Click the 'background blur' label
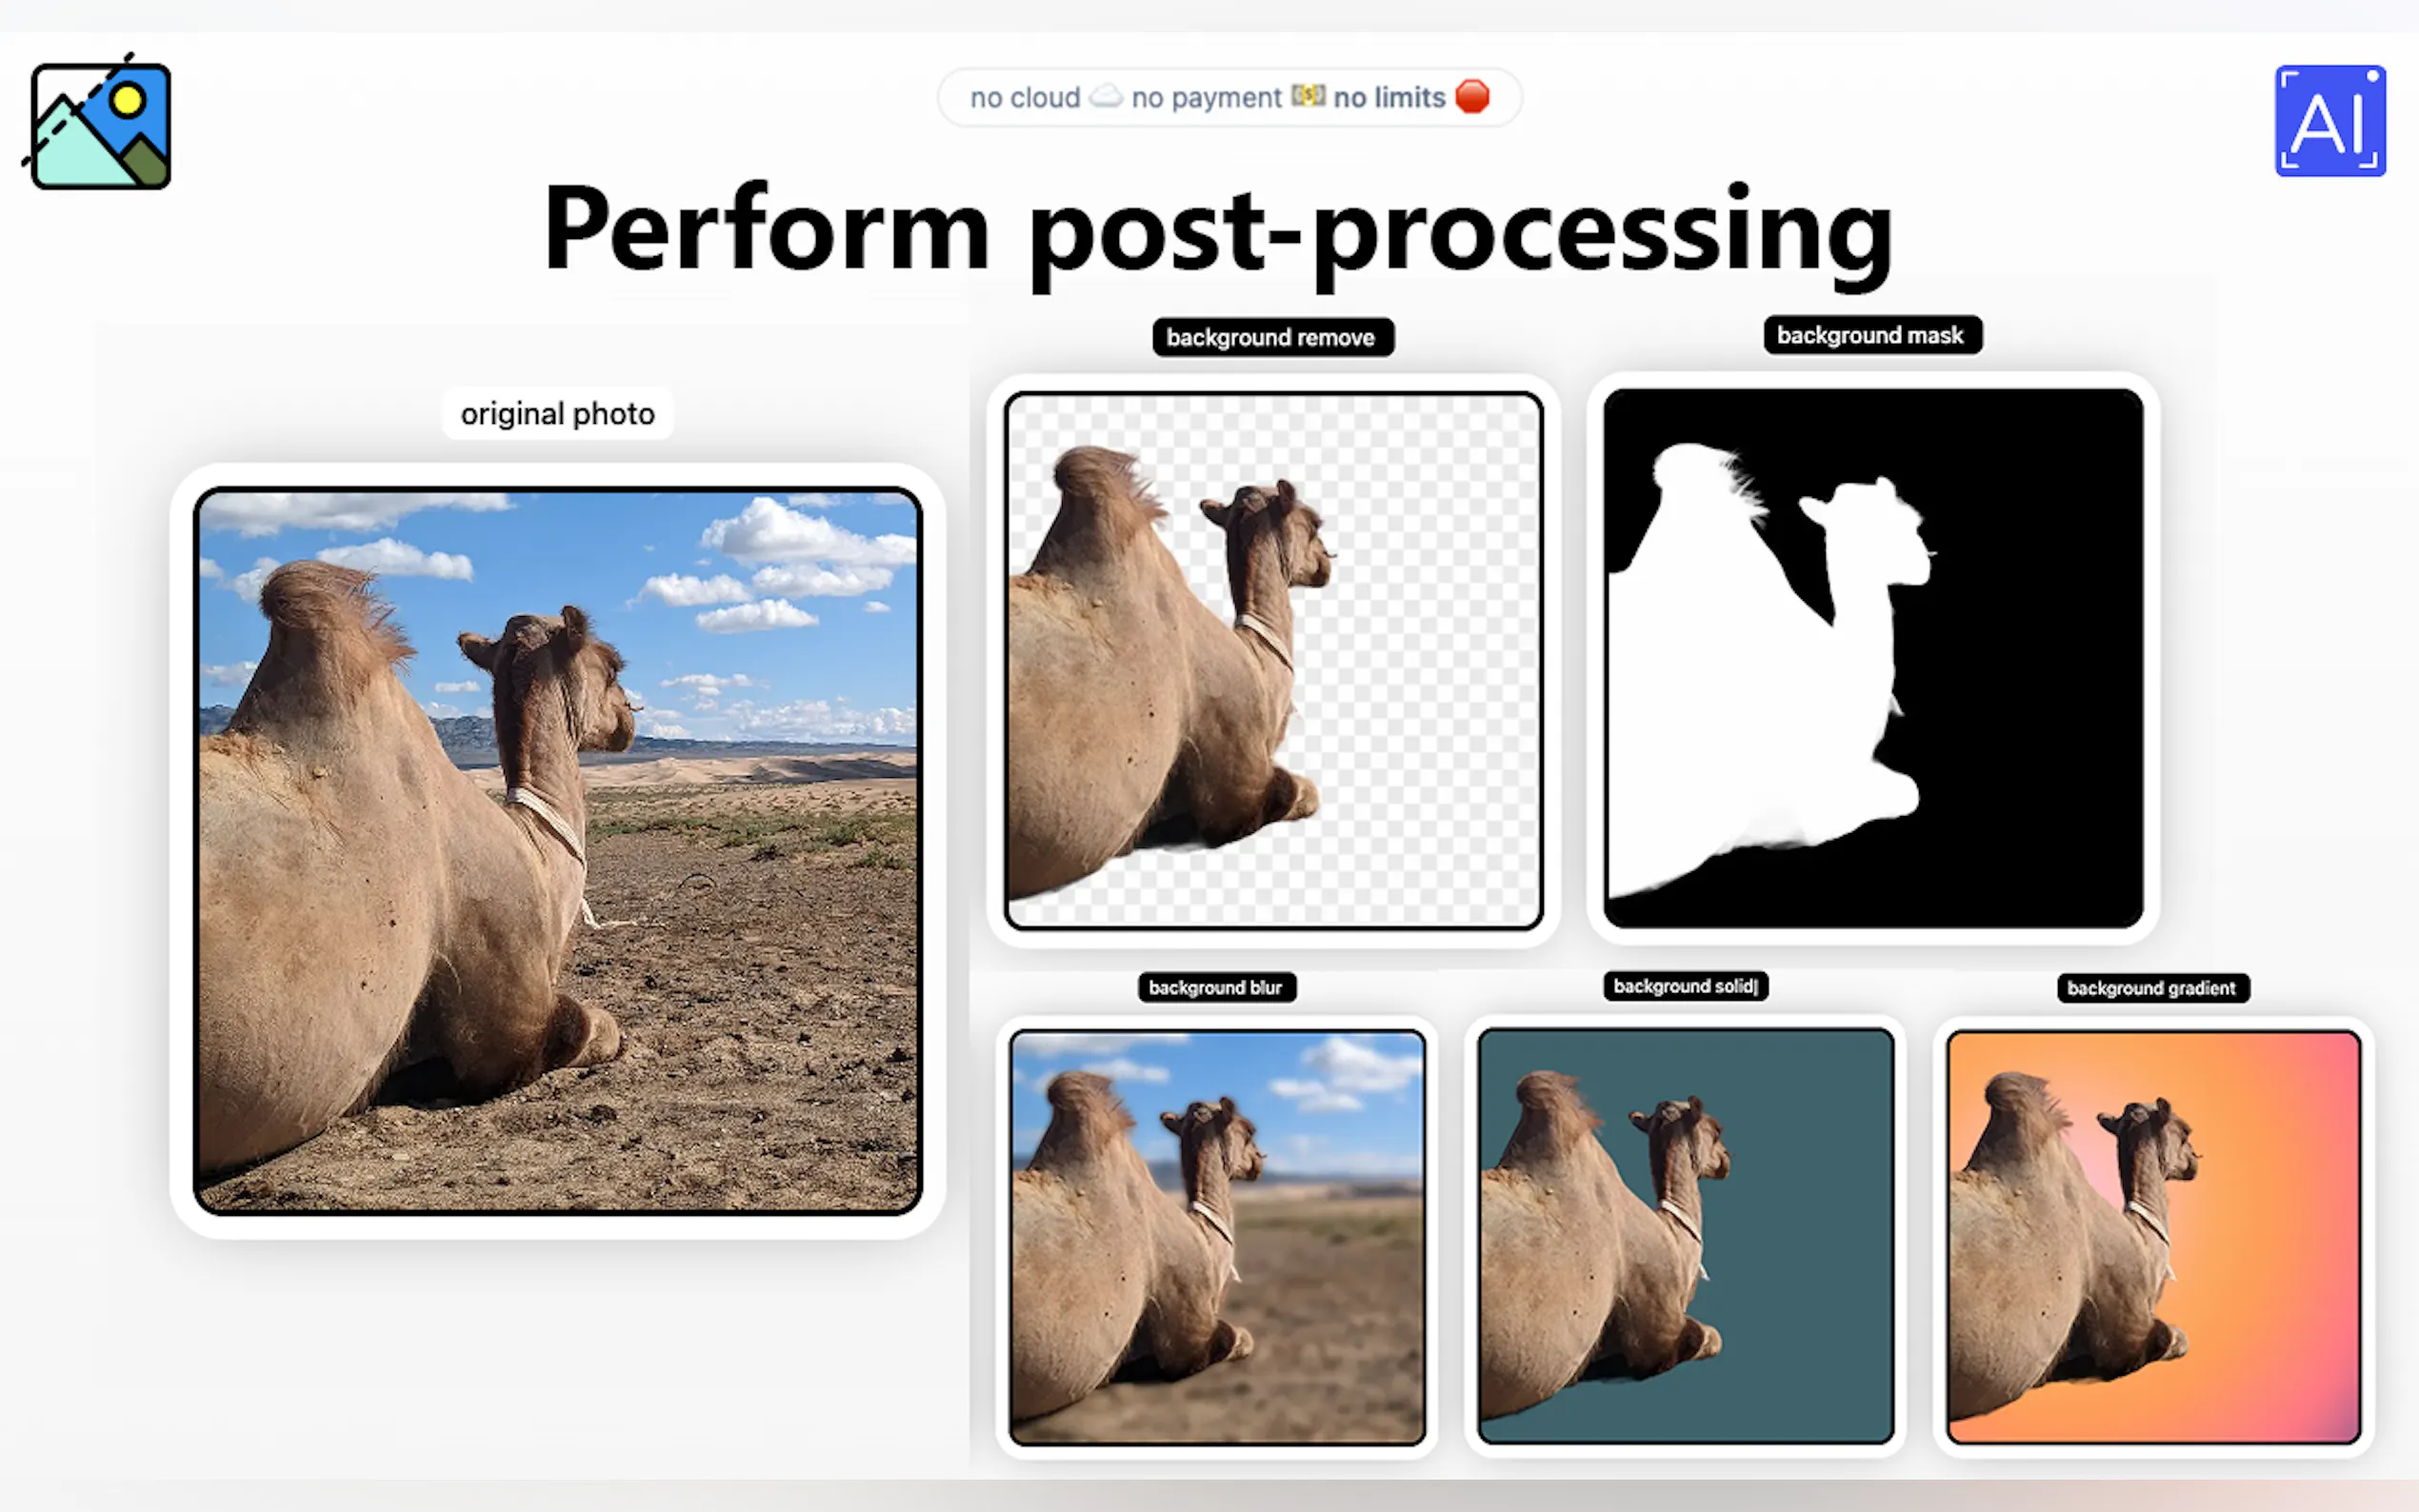Image resolution: width=2419 pixels, height=1512 pixels. click(x=1215, y=987)
